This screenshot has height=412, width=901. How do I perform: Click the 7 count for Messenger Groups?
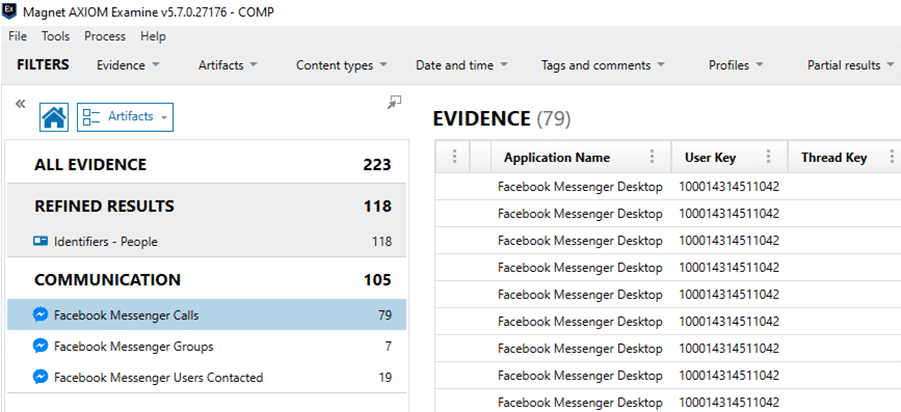pyautogui.click(x=388, y=346)
